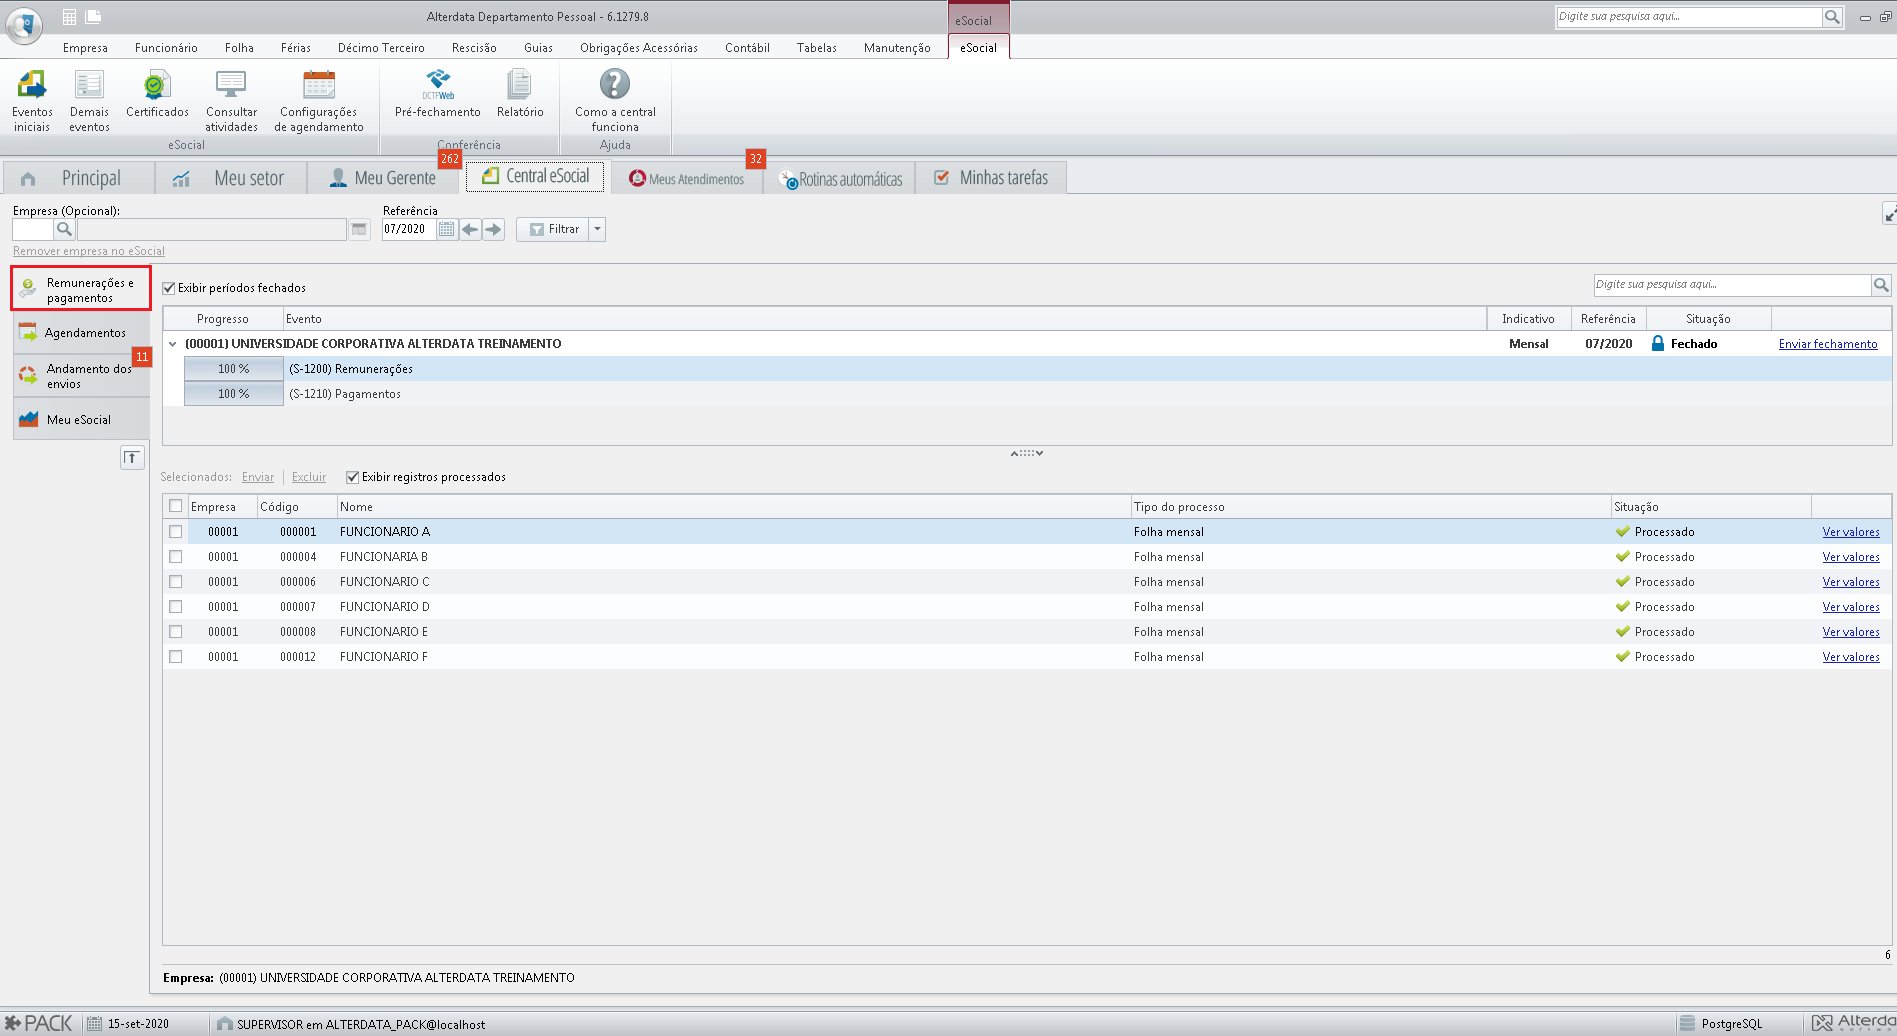The height and width of the screenshot is (1036, 1897).
Task: Check the FUNCIONARIO D row checkbox
Action: coord(176,607)
